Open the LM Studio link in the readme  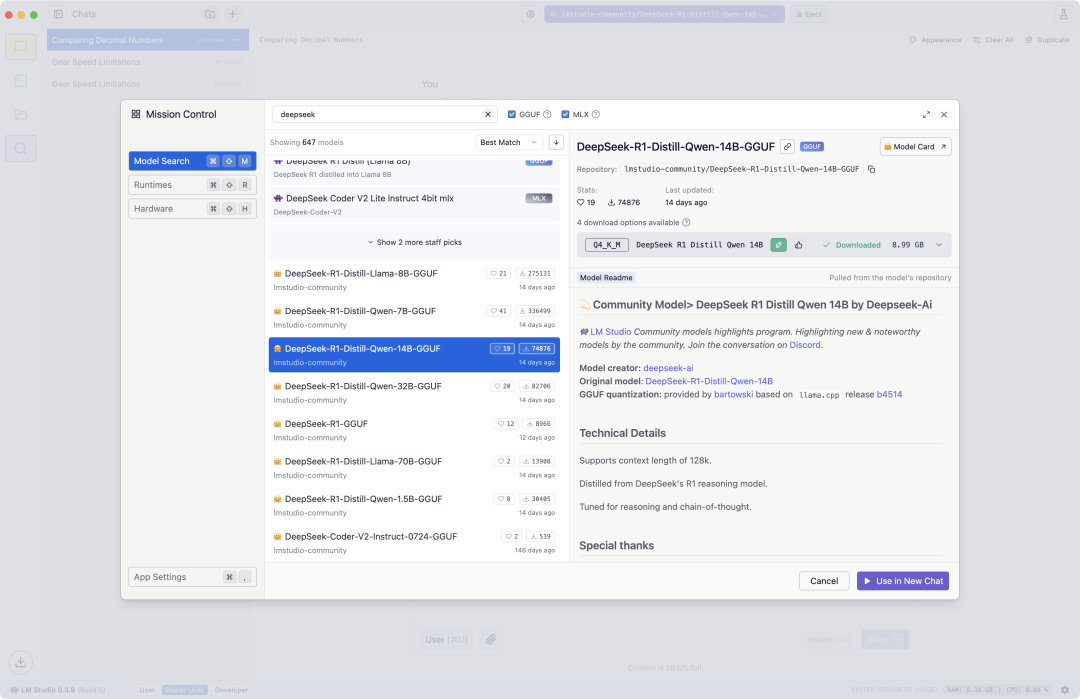coord(610,332)
